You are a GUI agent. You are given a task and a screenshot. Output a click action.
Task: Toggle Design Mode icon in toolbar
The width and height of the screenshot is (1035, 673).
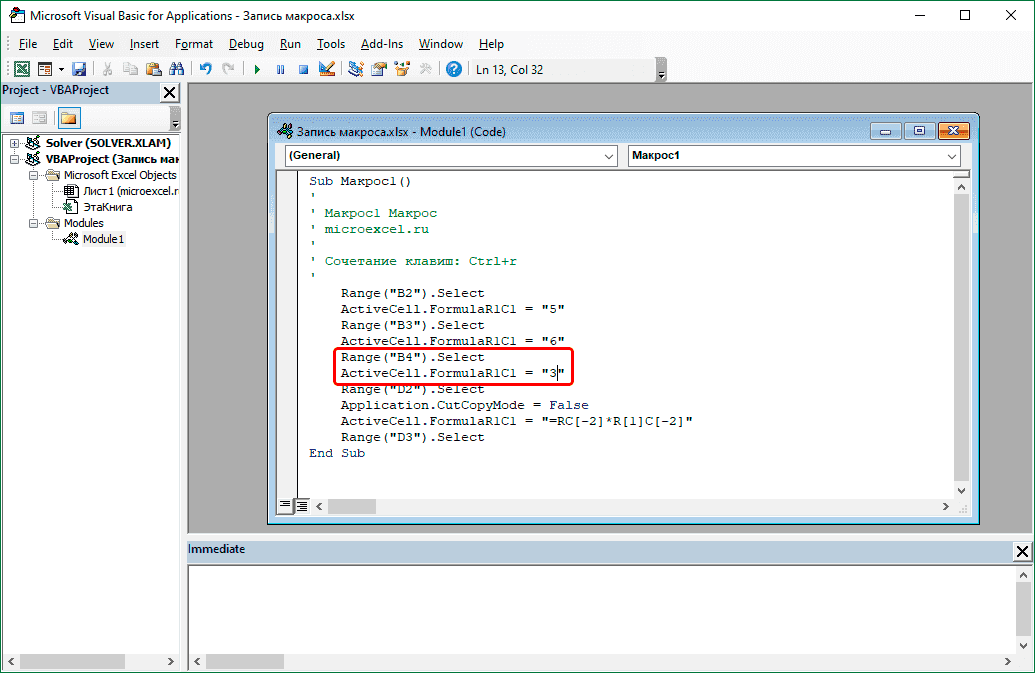(x=326, y=69)
